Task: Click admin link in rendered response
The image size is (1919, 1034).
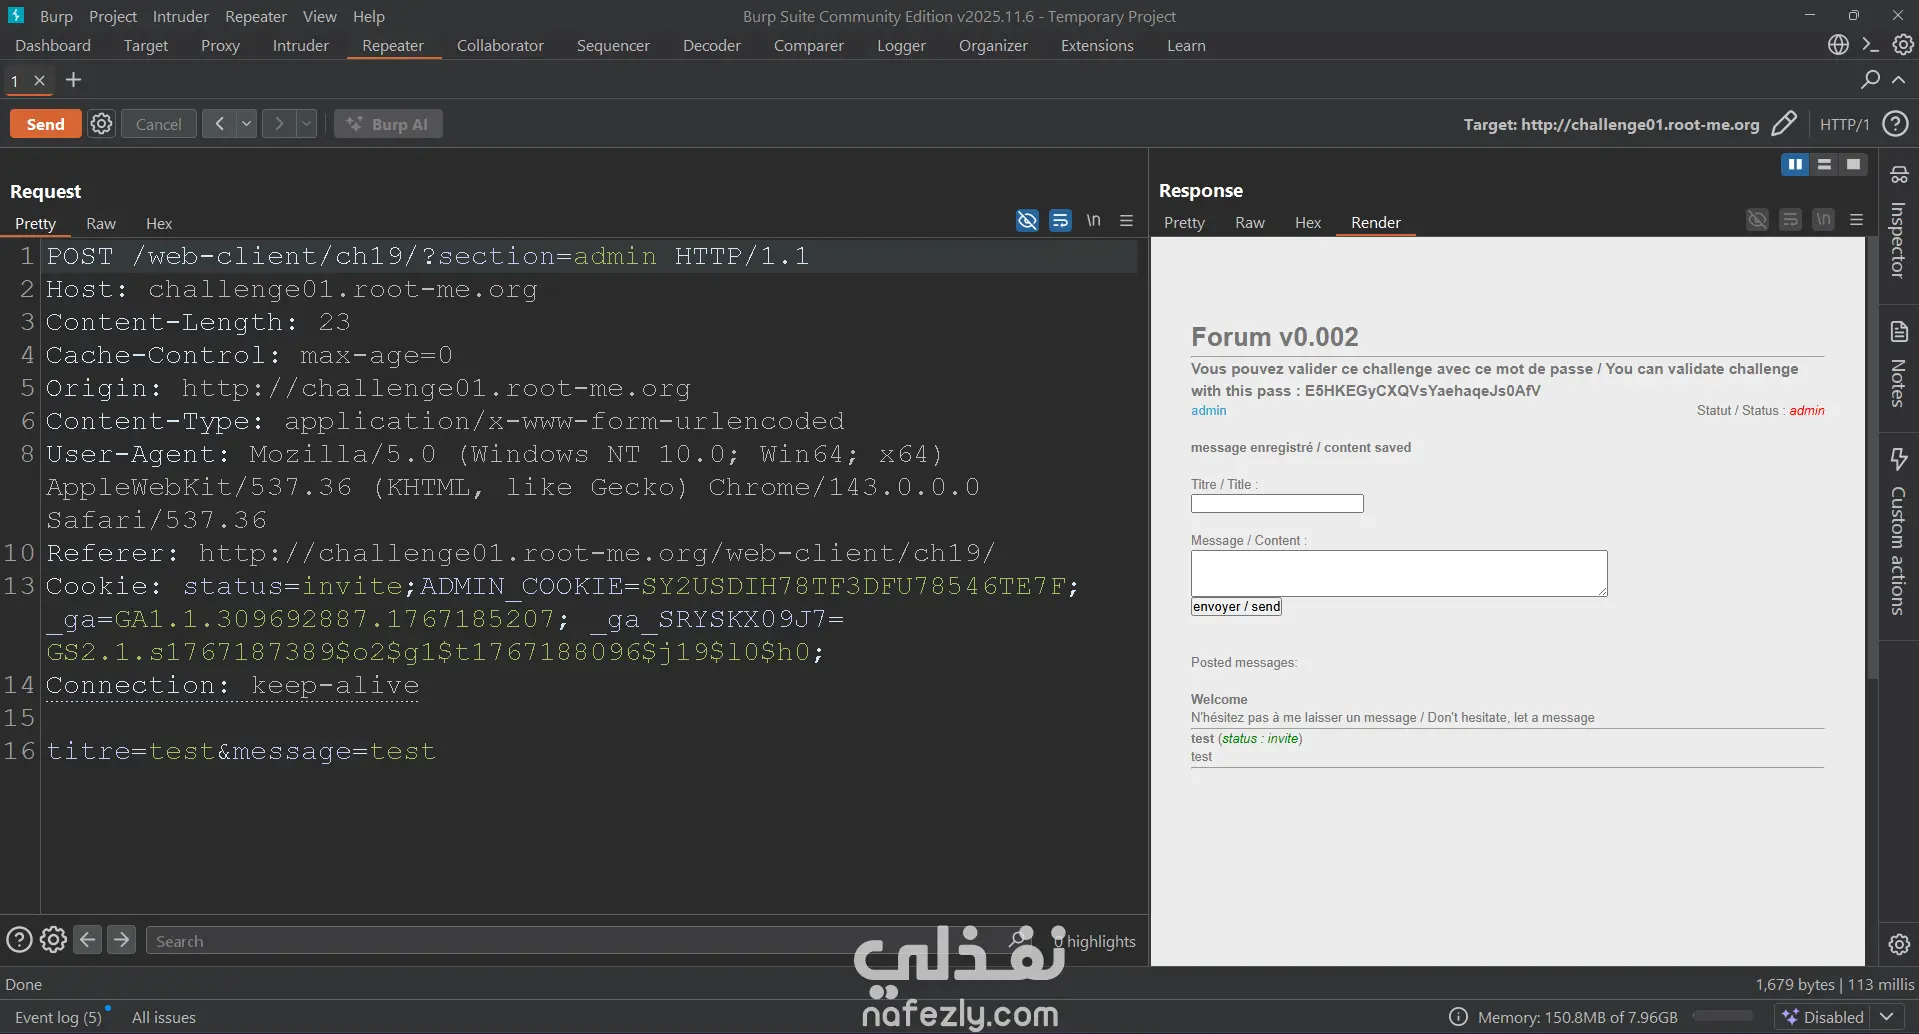Action: click(1208, 410)
